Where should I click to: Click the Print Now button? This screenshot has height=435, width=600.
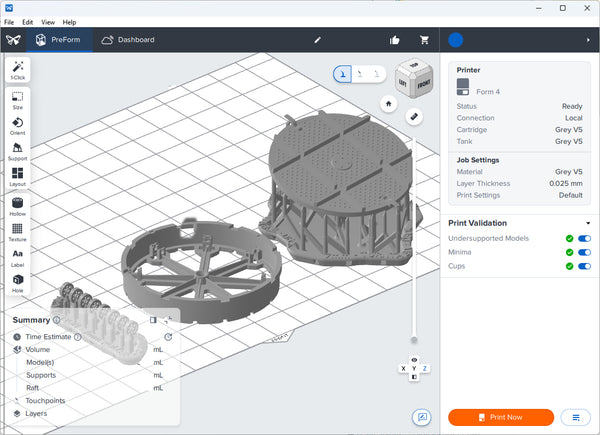click(x=501, y=417)
